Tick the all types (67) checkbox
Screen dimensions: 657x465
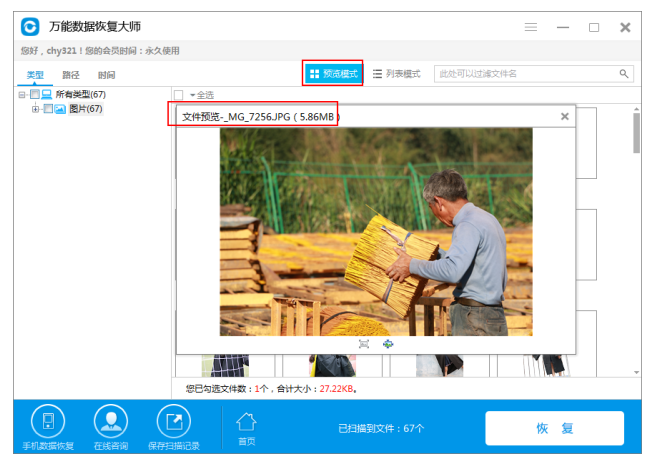[x=35, y=94]
